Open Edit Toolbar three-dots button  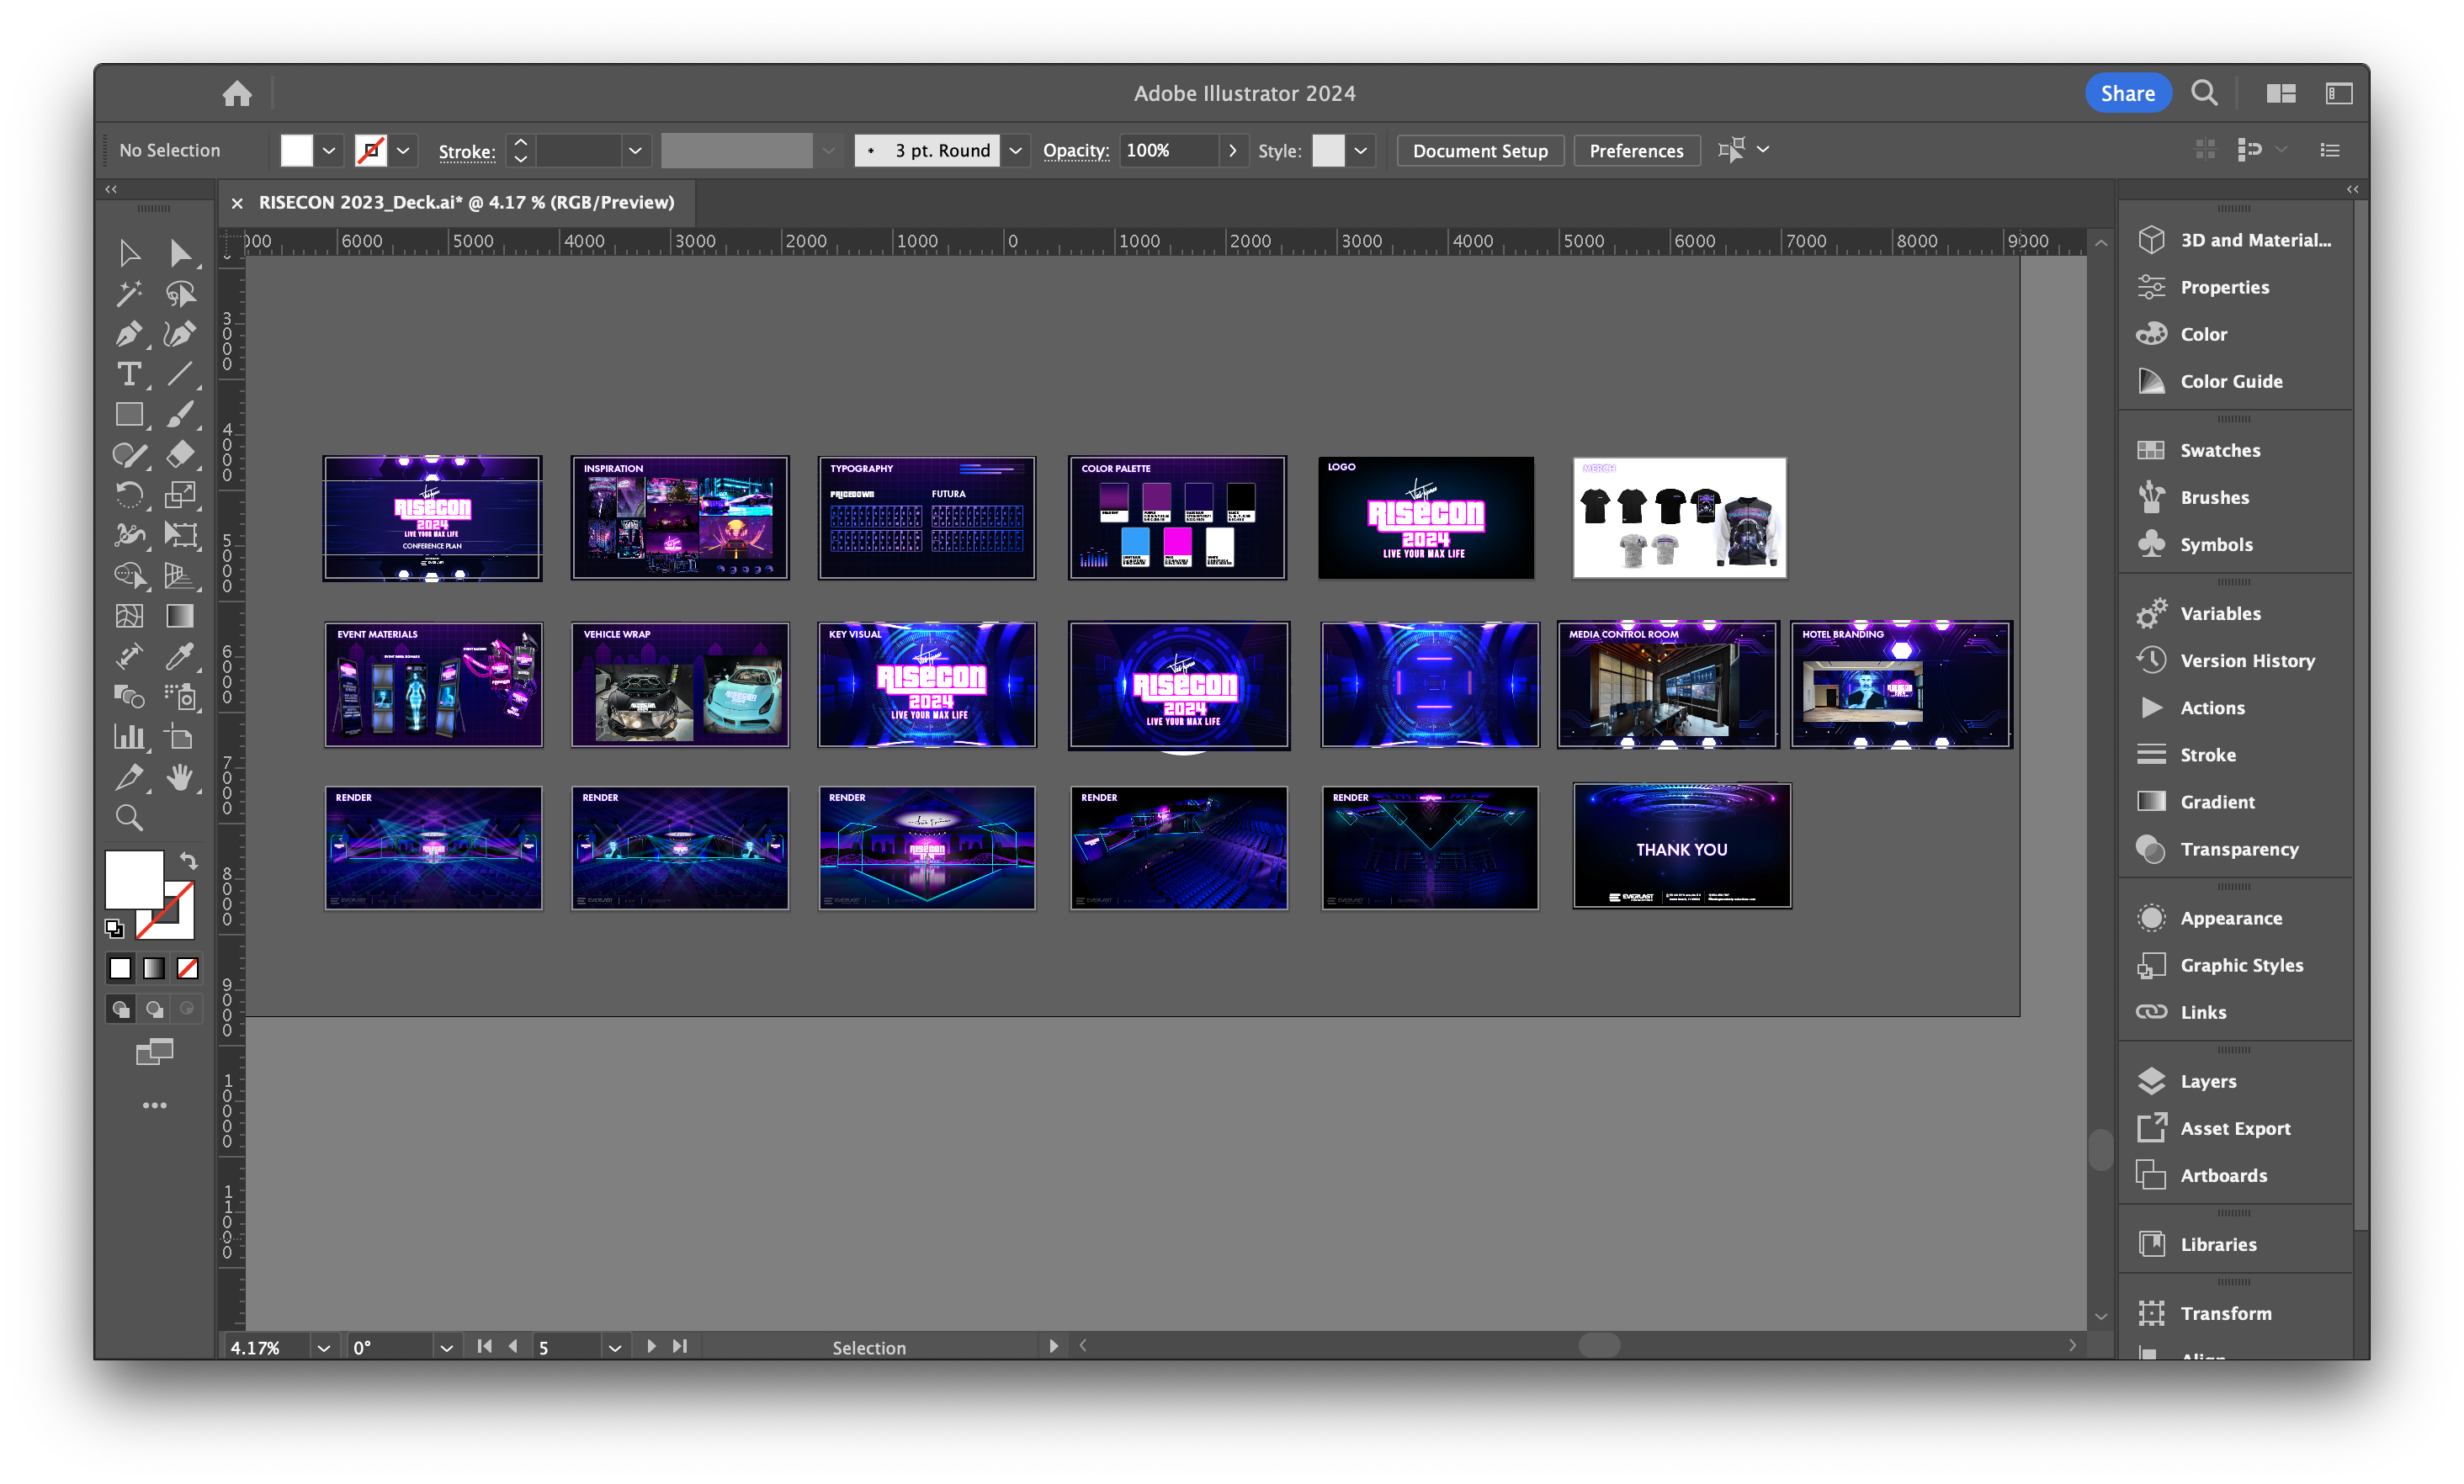pos(154,1105)
